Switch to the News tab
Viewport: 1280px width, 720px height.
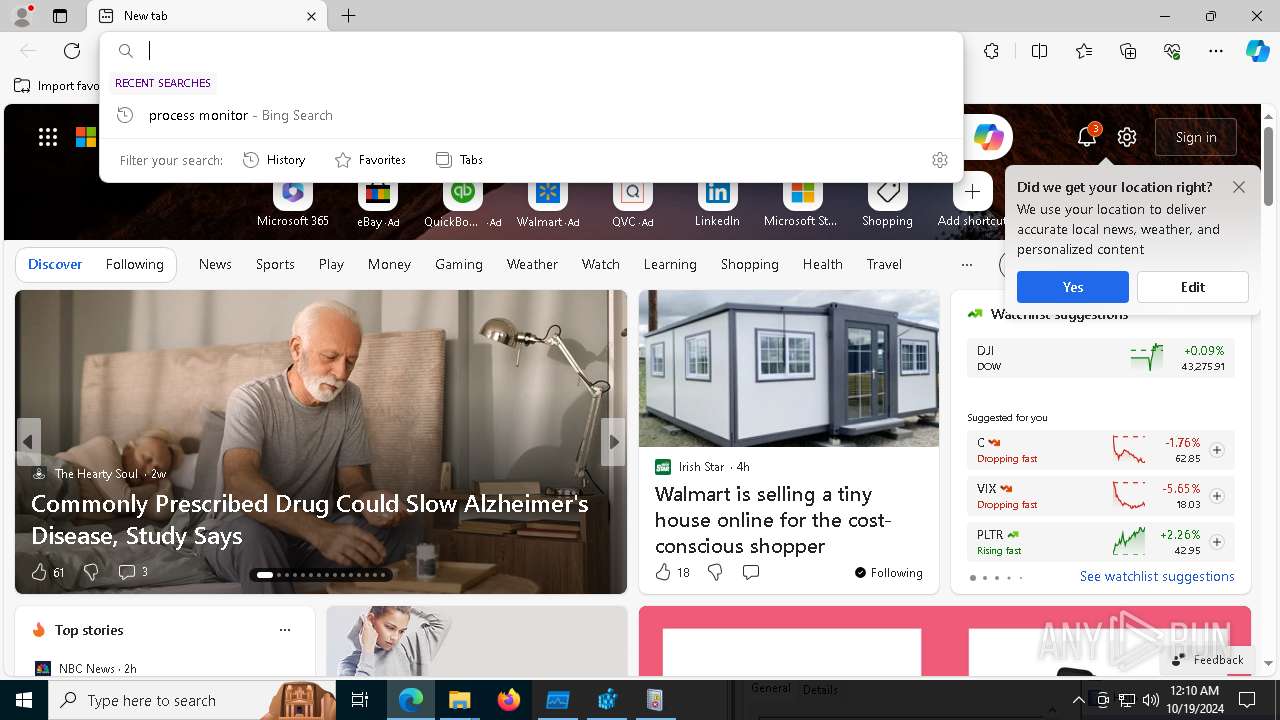coord(215,265)
